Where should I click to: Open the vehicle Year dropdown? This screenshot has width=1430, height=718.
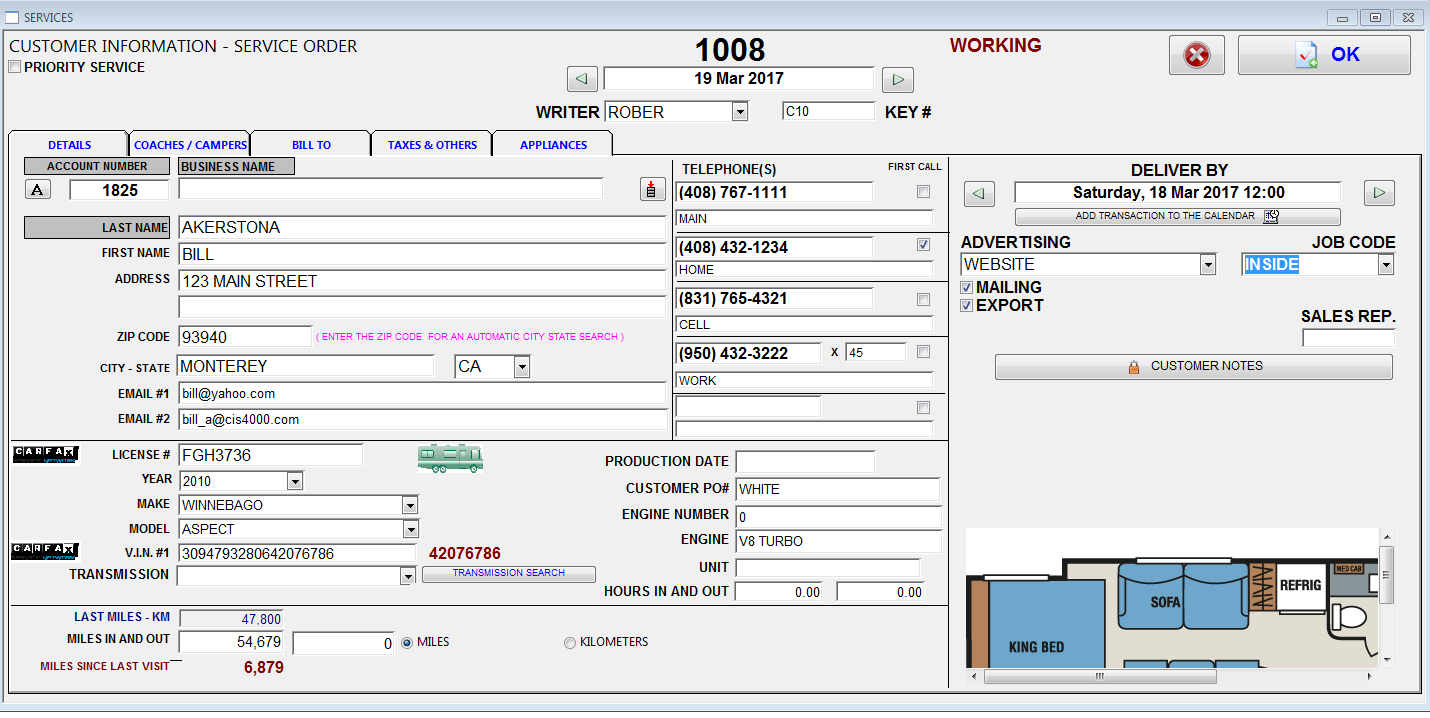tap(294, 481)
